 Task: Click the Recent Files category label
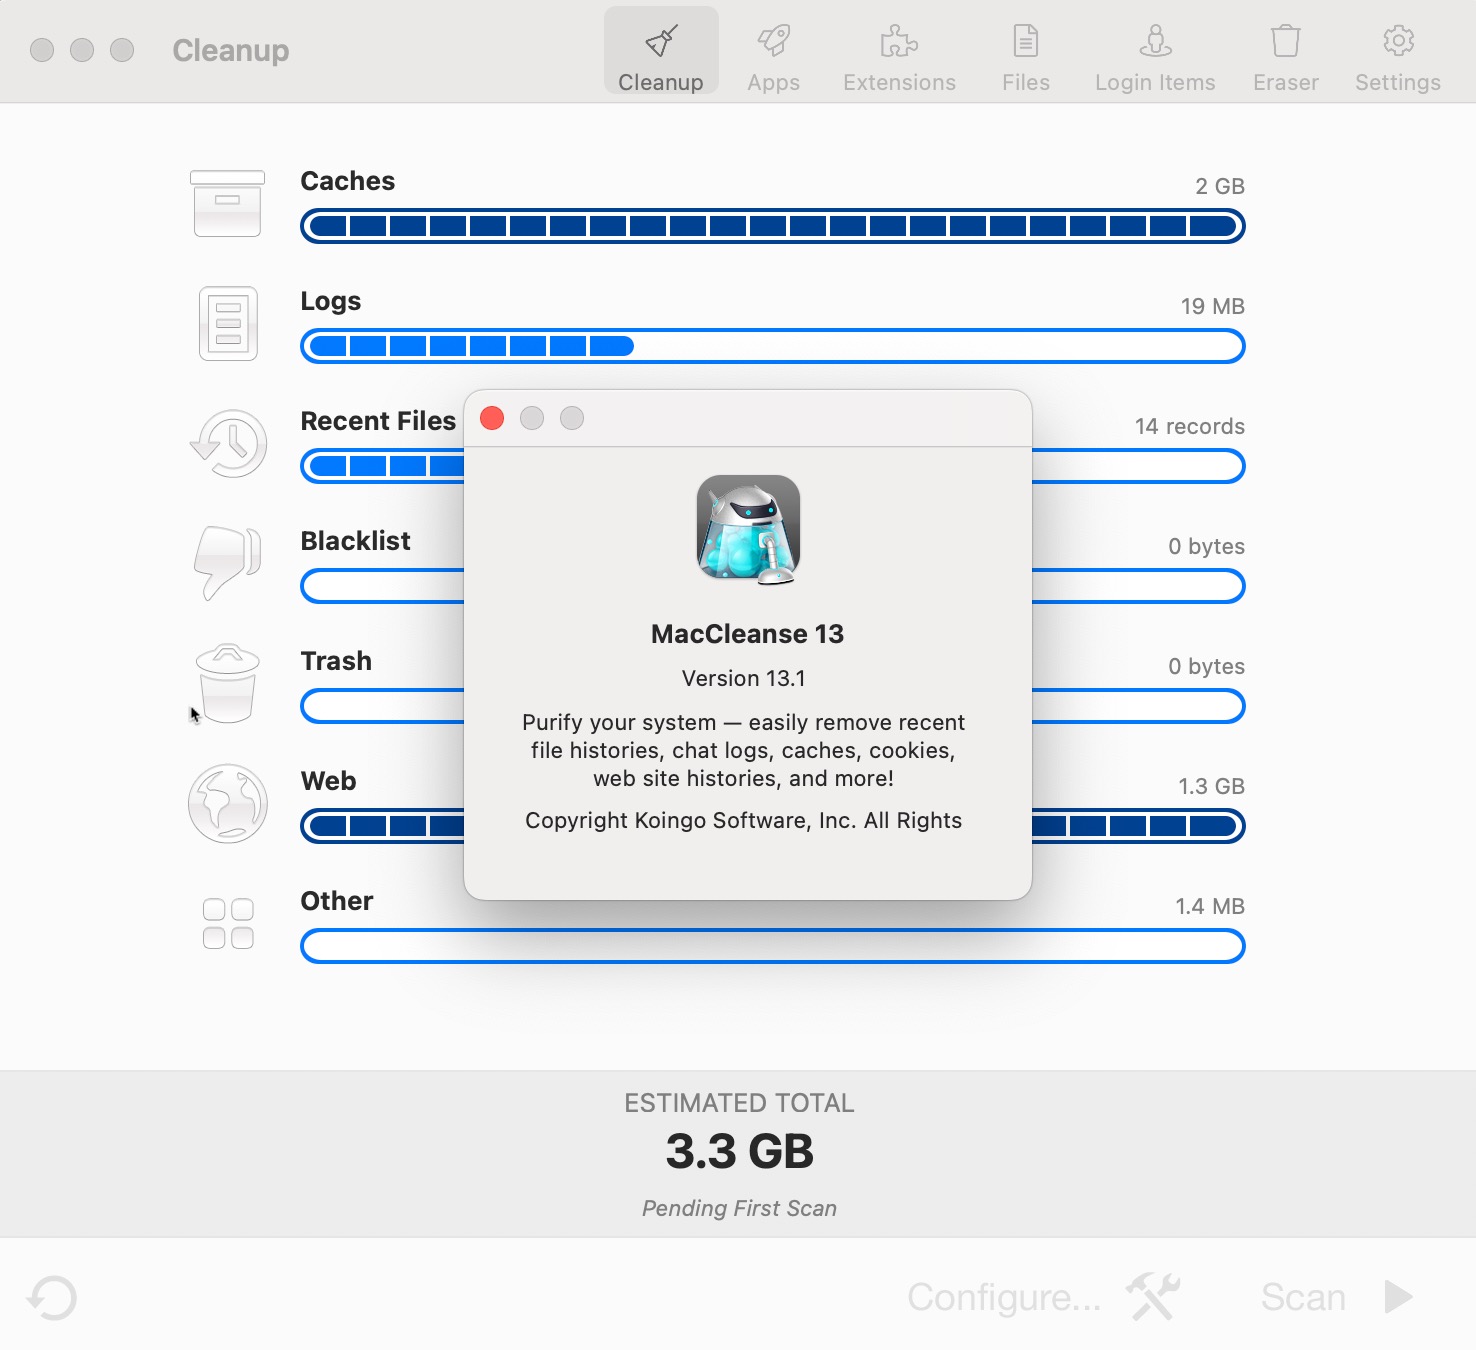(378, 421)
